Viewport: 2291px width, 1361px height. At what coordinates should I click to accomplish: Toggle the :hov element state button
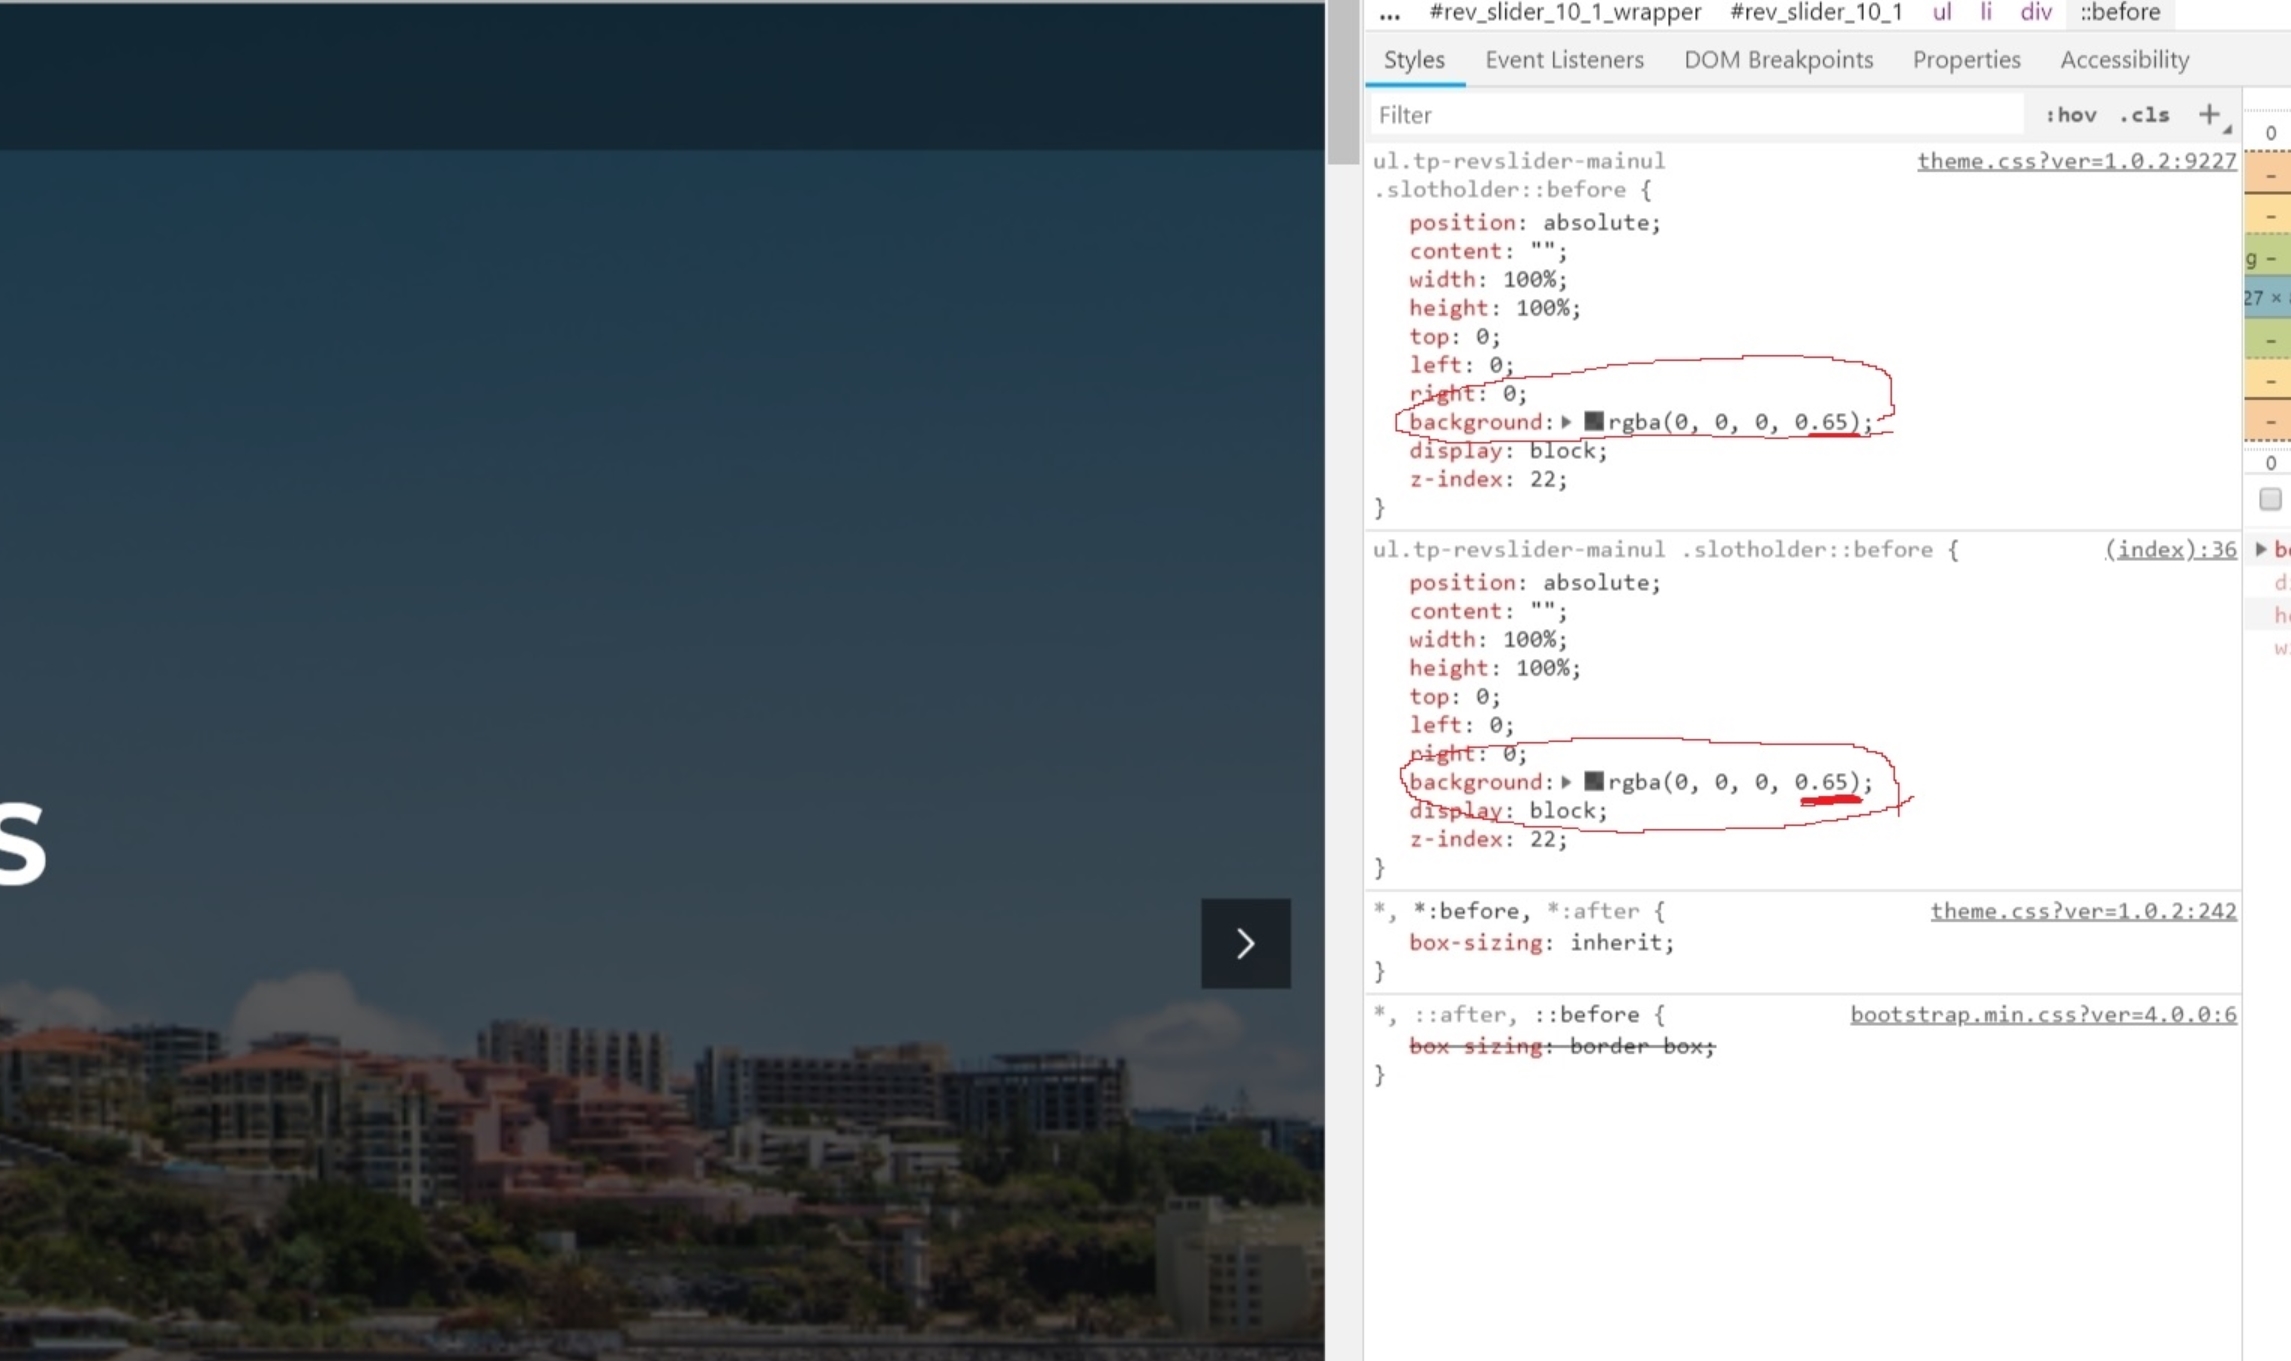(x=2070, y=115)
